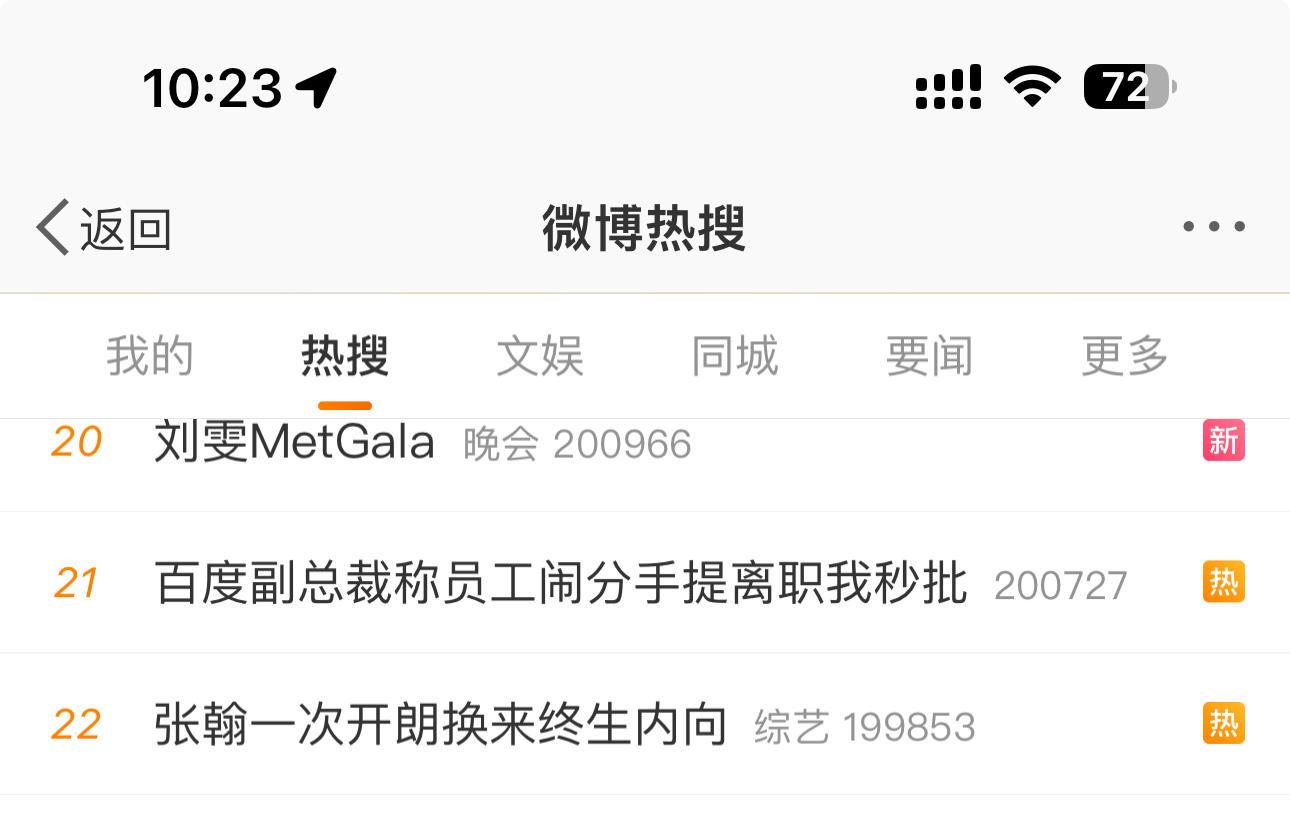Tap the orange 热 badge on row 21

(x=1224, y=582)
